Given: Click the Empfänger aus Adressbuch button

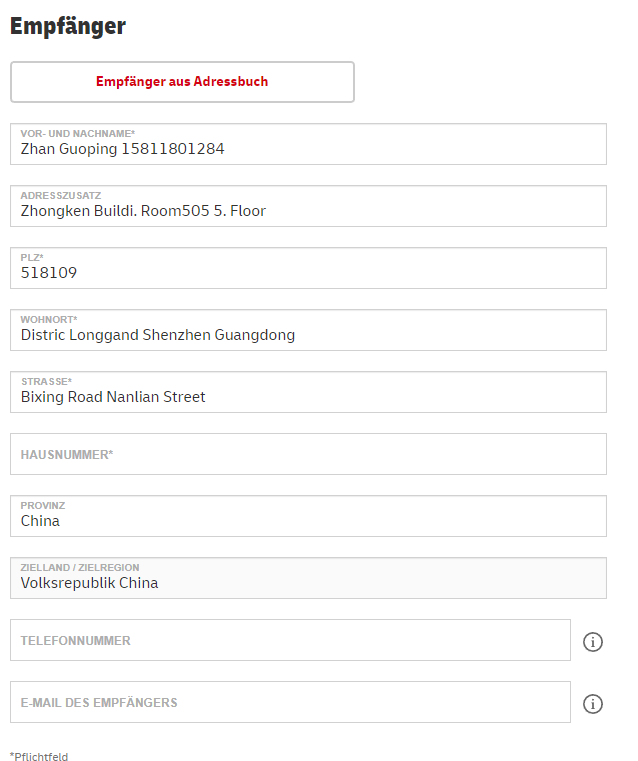Looking at the screenshot, I should (x=182, y=82).
